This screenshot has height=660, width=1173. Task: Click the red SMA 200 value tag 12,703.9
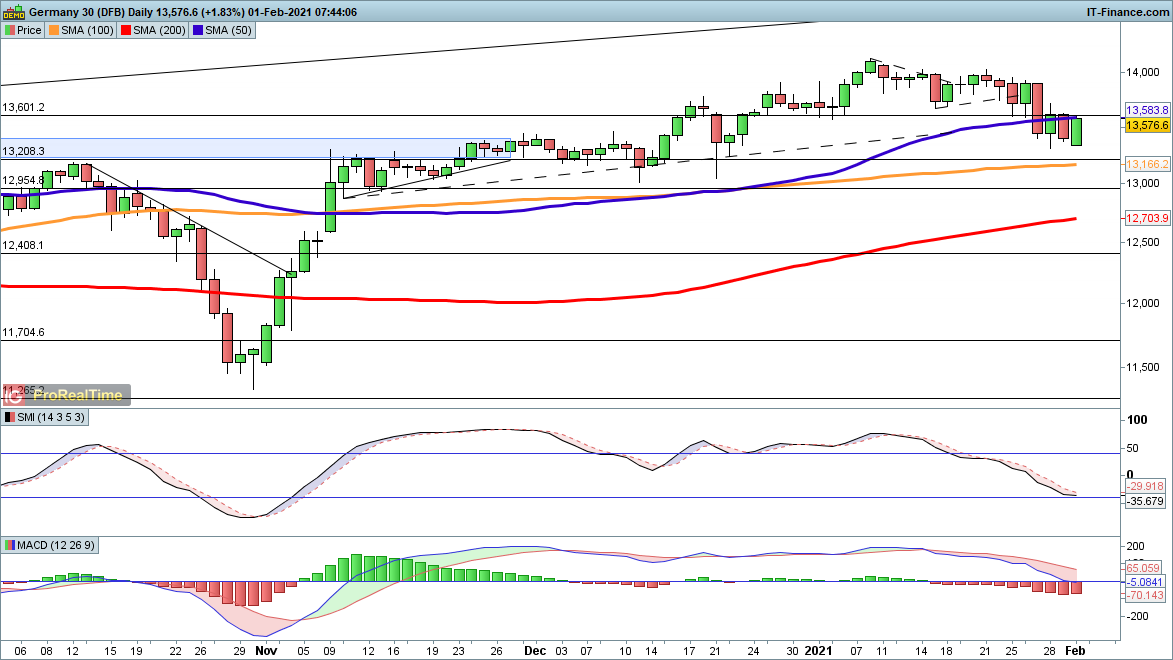1146,217
